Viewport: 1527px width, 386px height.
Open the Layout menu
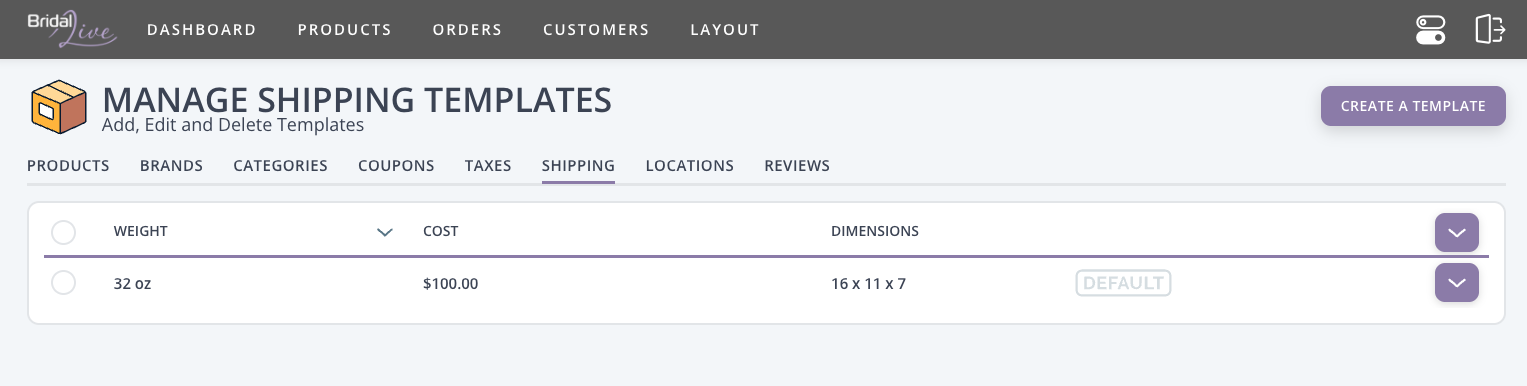coord(725,30)
